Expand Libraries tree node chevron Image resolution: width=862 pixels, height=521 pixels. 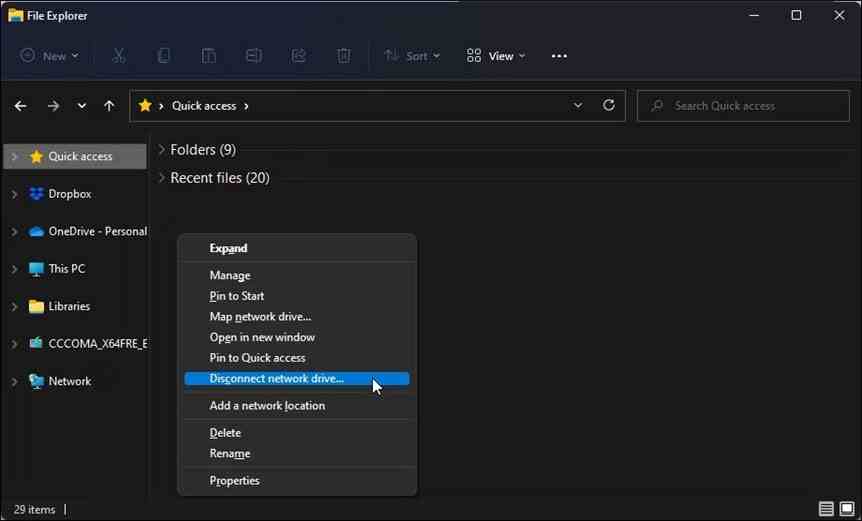[14, 307]
